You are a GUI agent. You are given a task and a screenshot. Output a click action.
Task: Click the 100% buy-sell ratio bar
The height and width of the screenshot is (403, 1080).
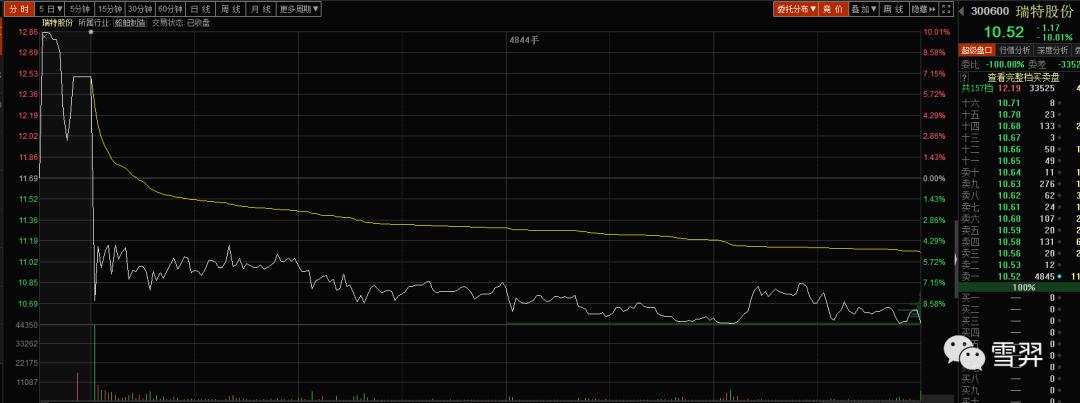1019,287
